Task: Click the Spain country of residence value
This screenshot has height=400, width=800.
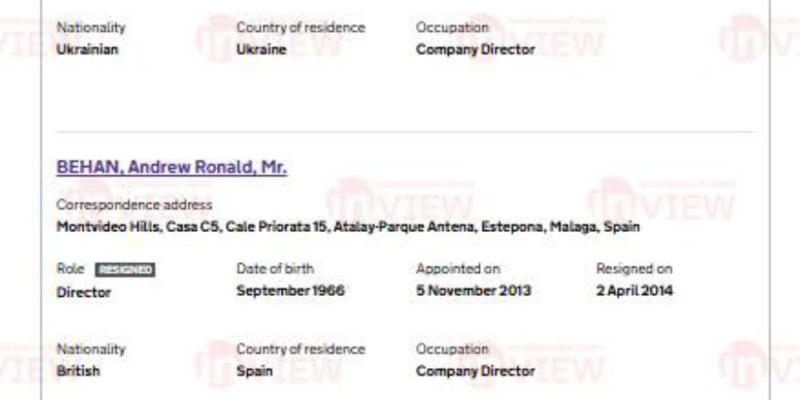Action: (257, 371)
